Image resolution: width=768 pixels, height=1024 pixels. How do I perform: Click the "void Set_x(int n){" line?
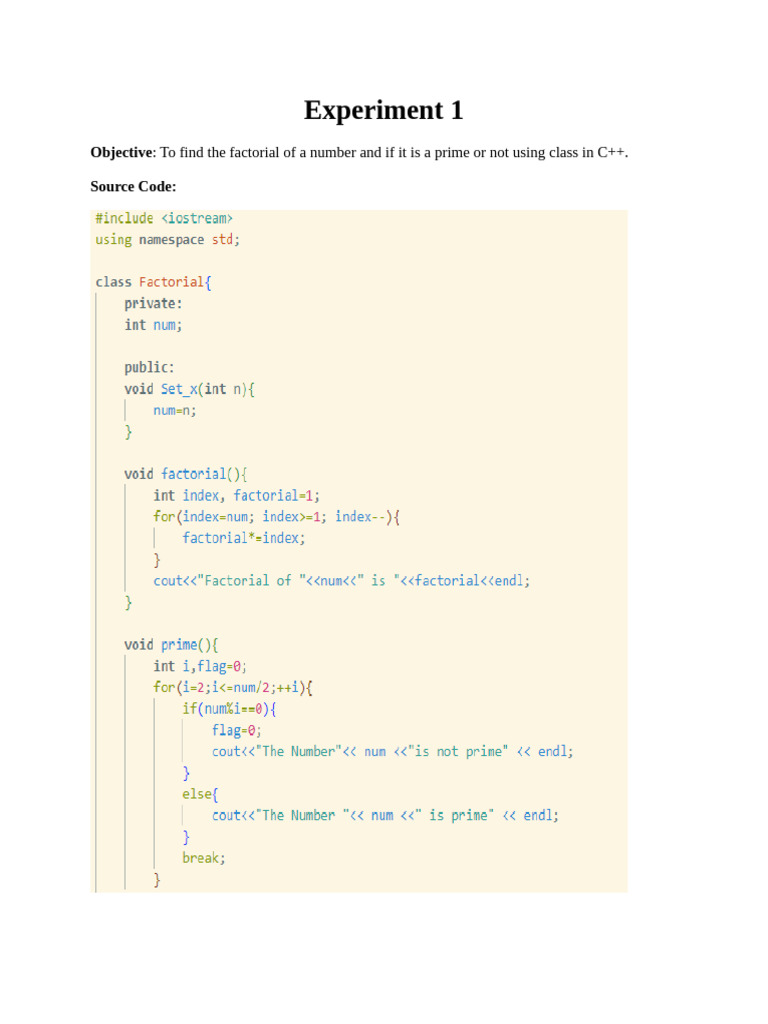[x=189, y=389]
